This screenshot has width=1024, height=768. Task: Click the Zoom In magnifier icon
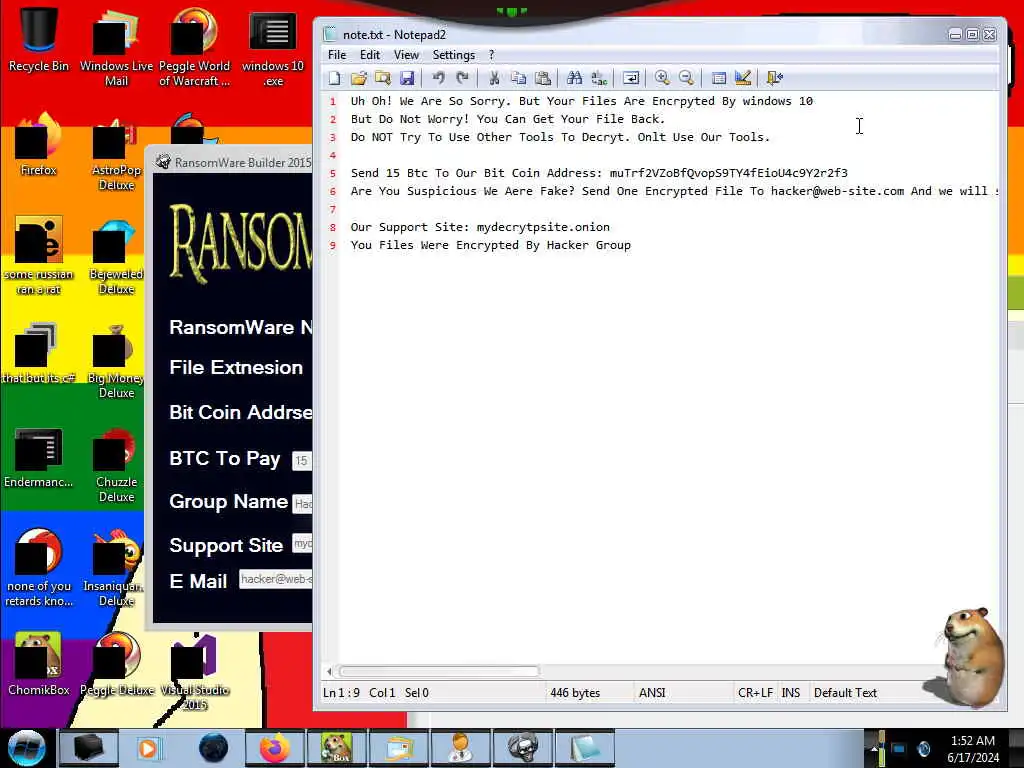click(662, 78)
